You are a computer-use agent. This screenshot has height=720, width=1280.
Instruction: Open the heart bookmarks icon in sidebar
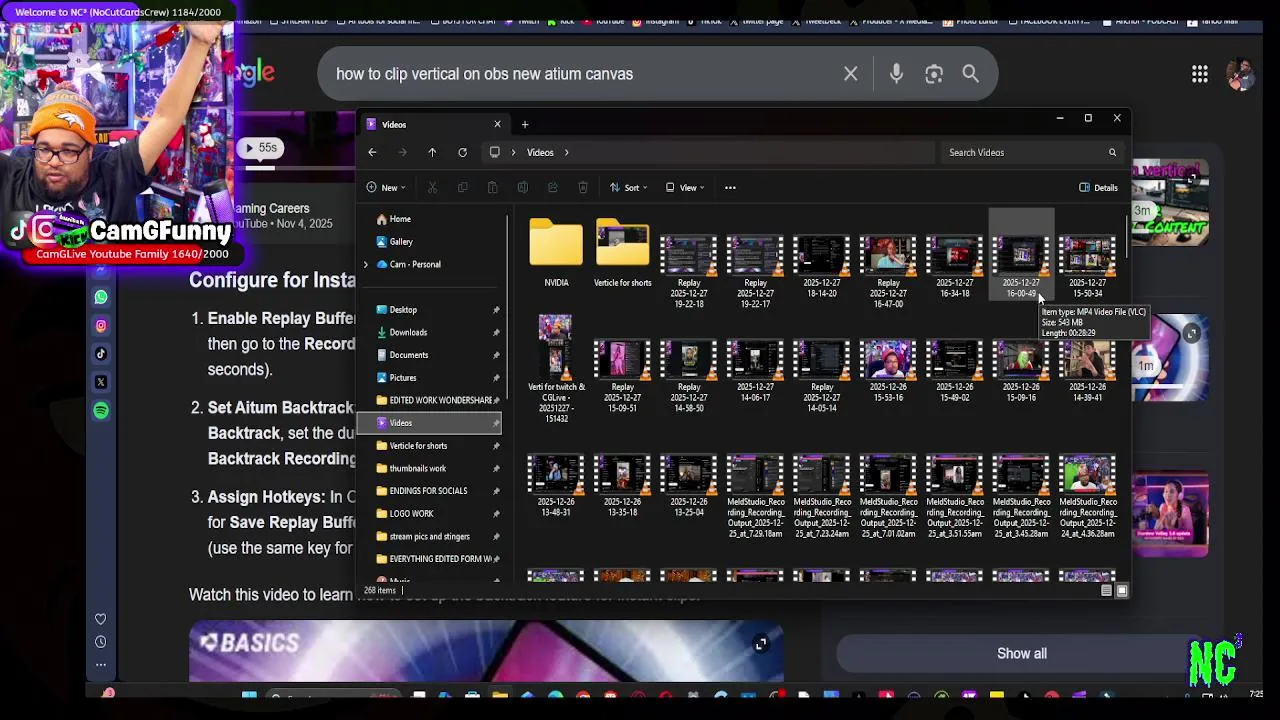100,619
